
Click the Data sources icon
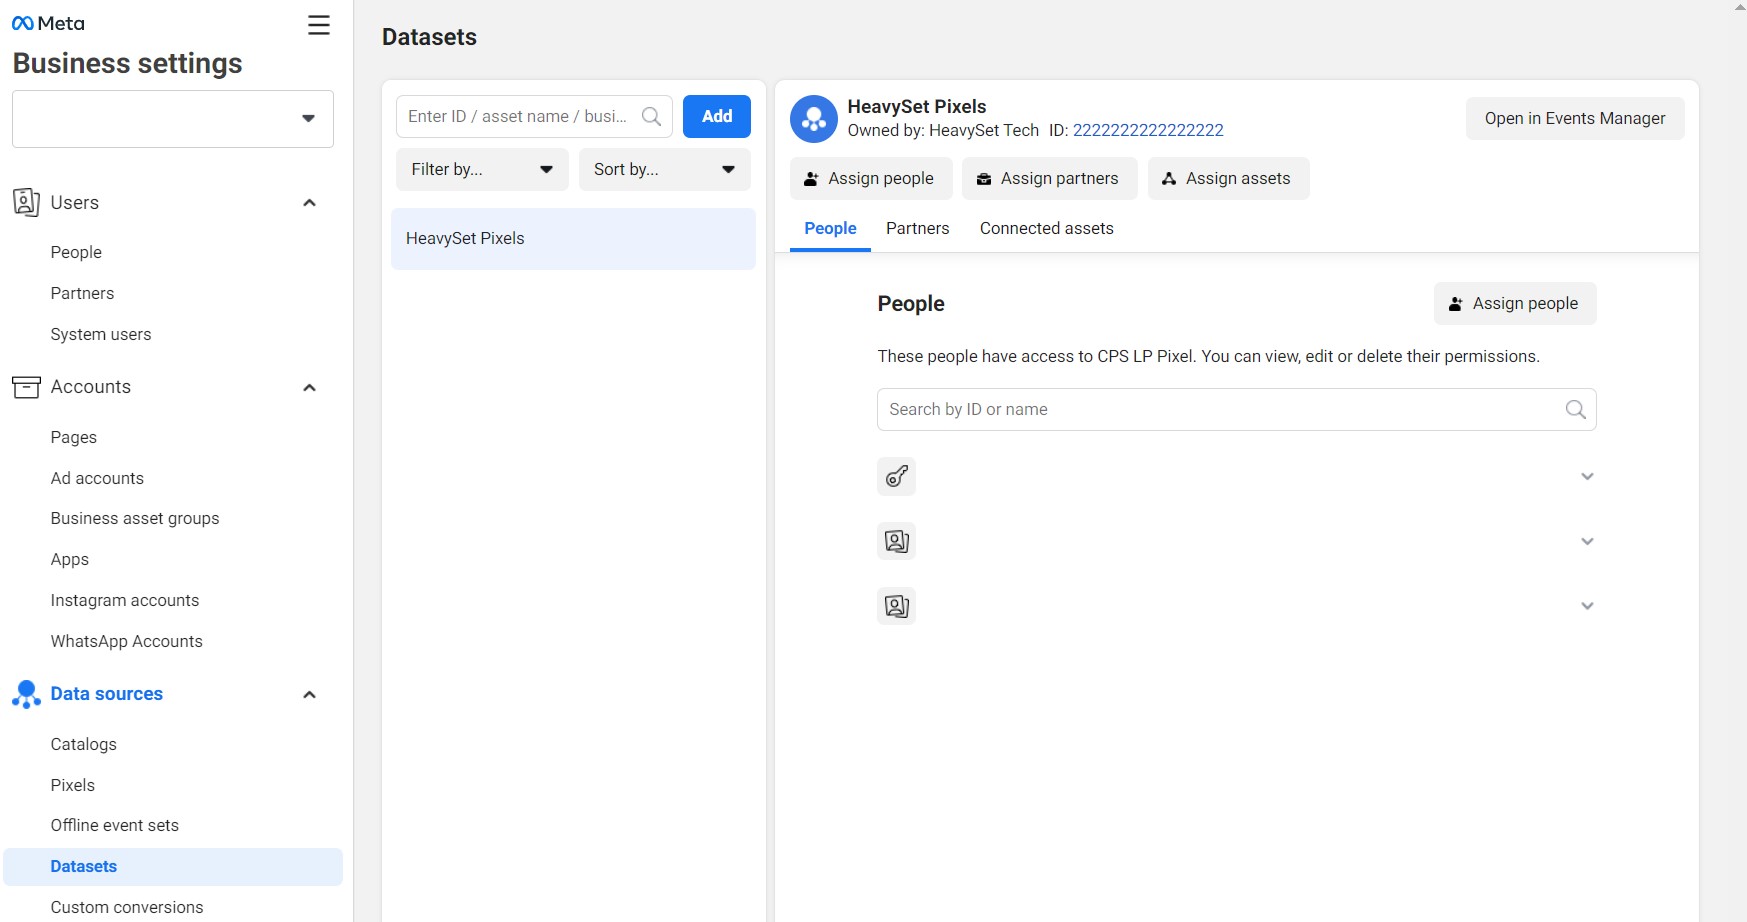pyautogui.click(x=26, y=694)
